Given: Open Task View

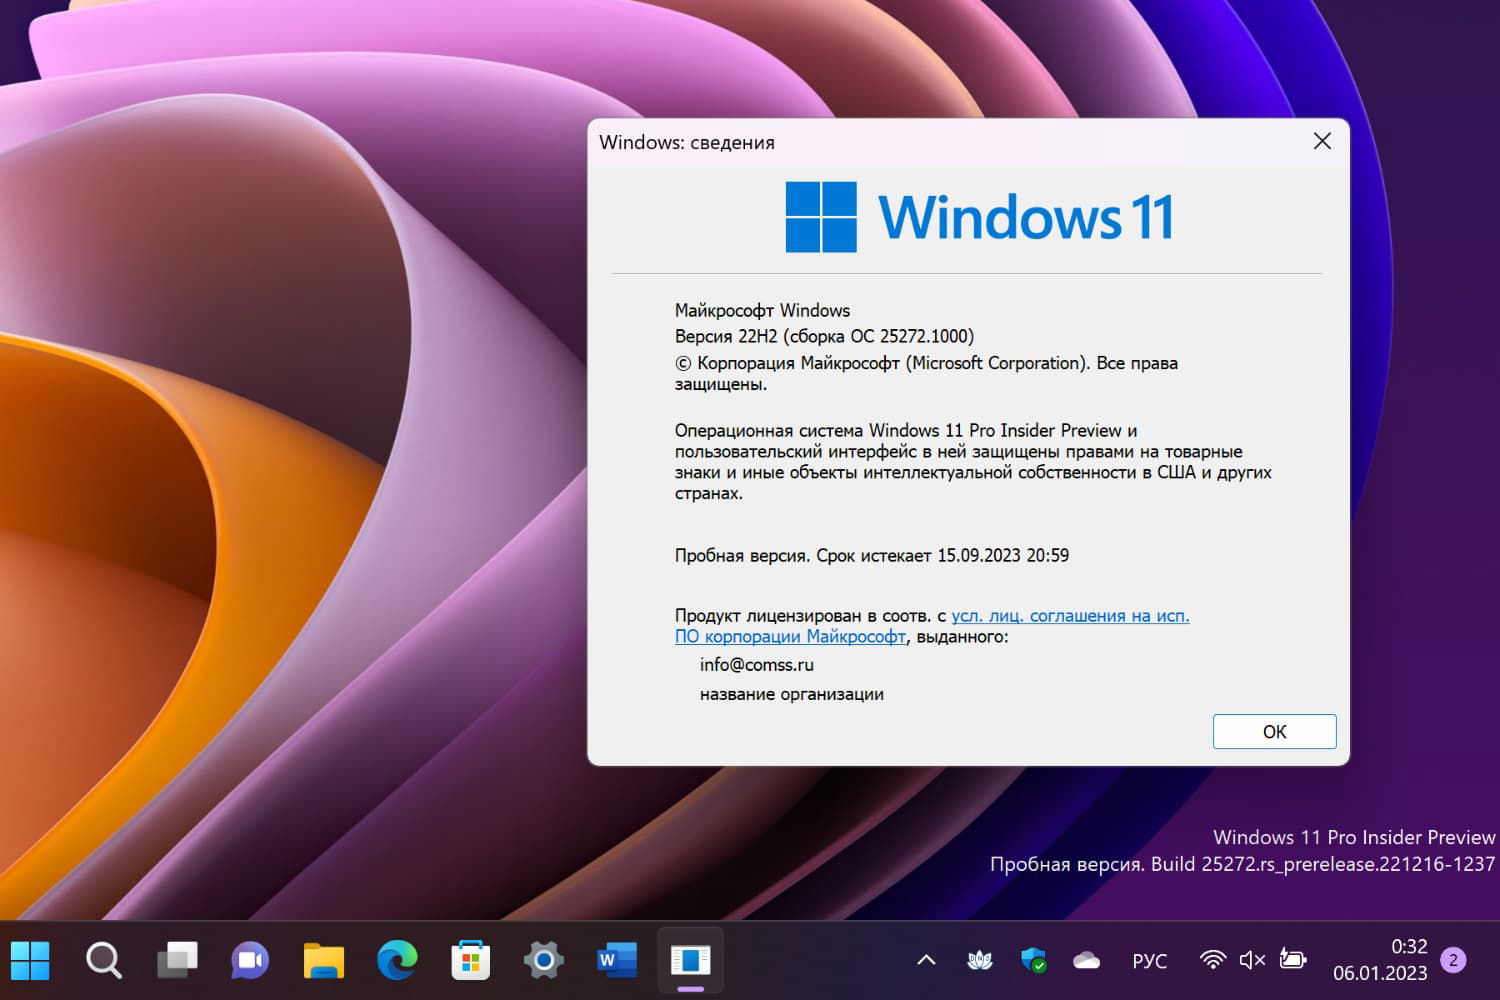Looking at the screenshot, I should coord(177,960).
